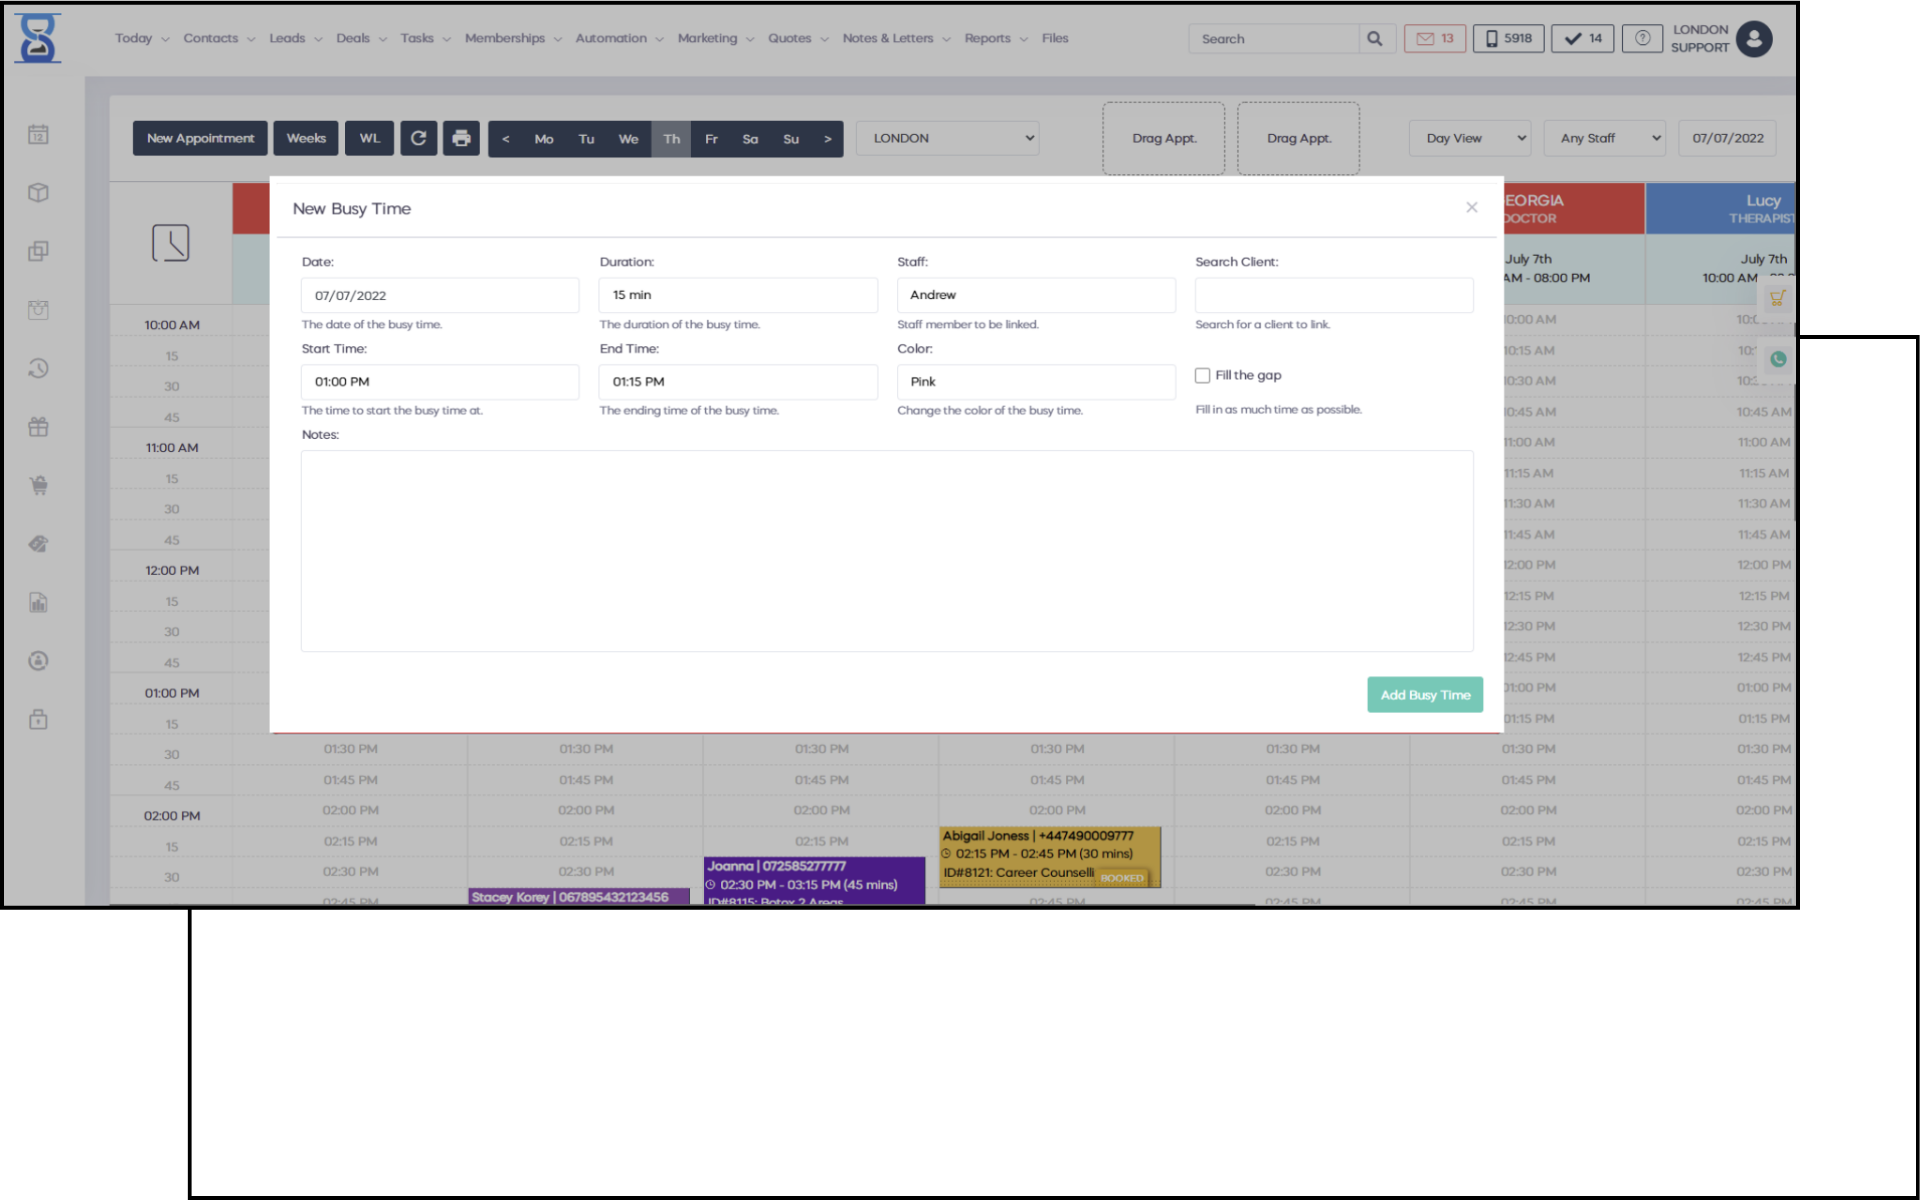Click the Color field showing Pink
This screenshot has width=1920, height=1200.
1035,382
